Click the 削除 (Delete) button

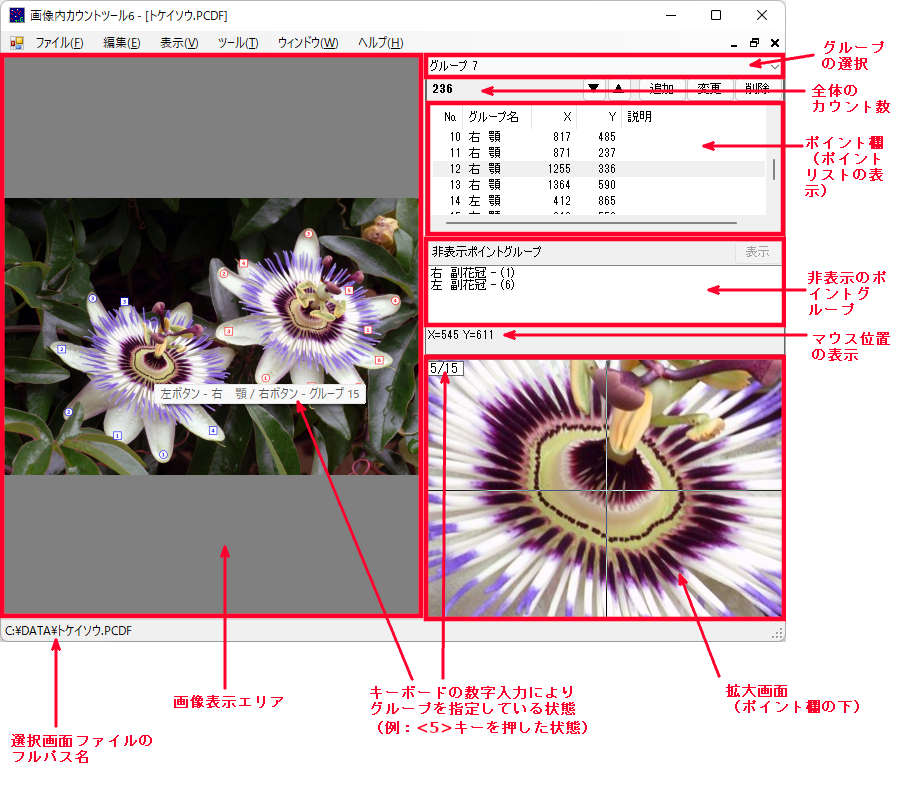click(x=757, y=88)
